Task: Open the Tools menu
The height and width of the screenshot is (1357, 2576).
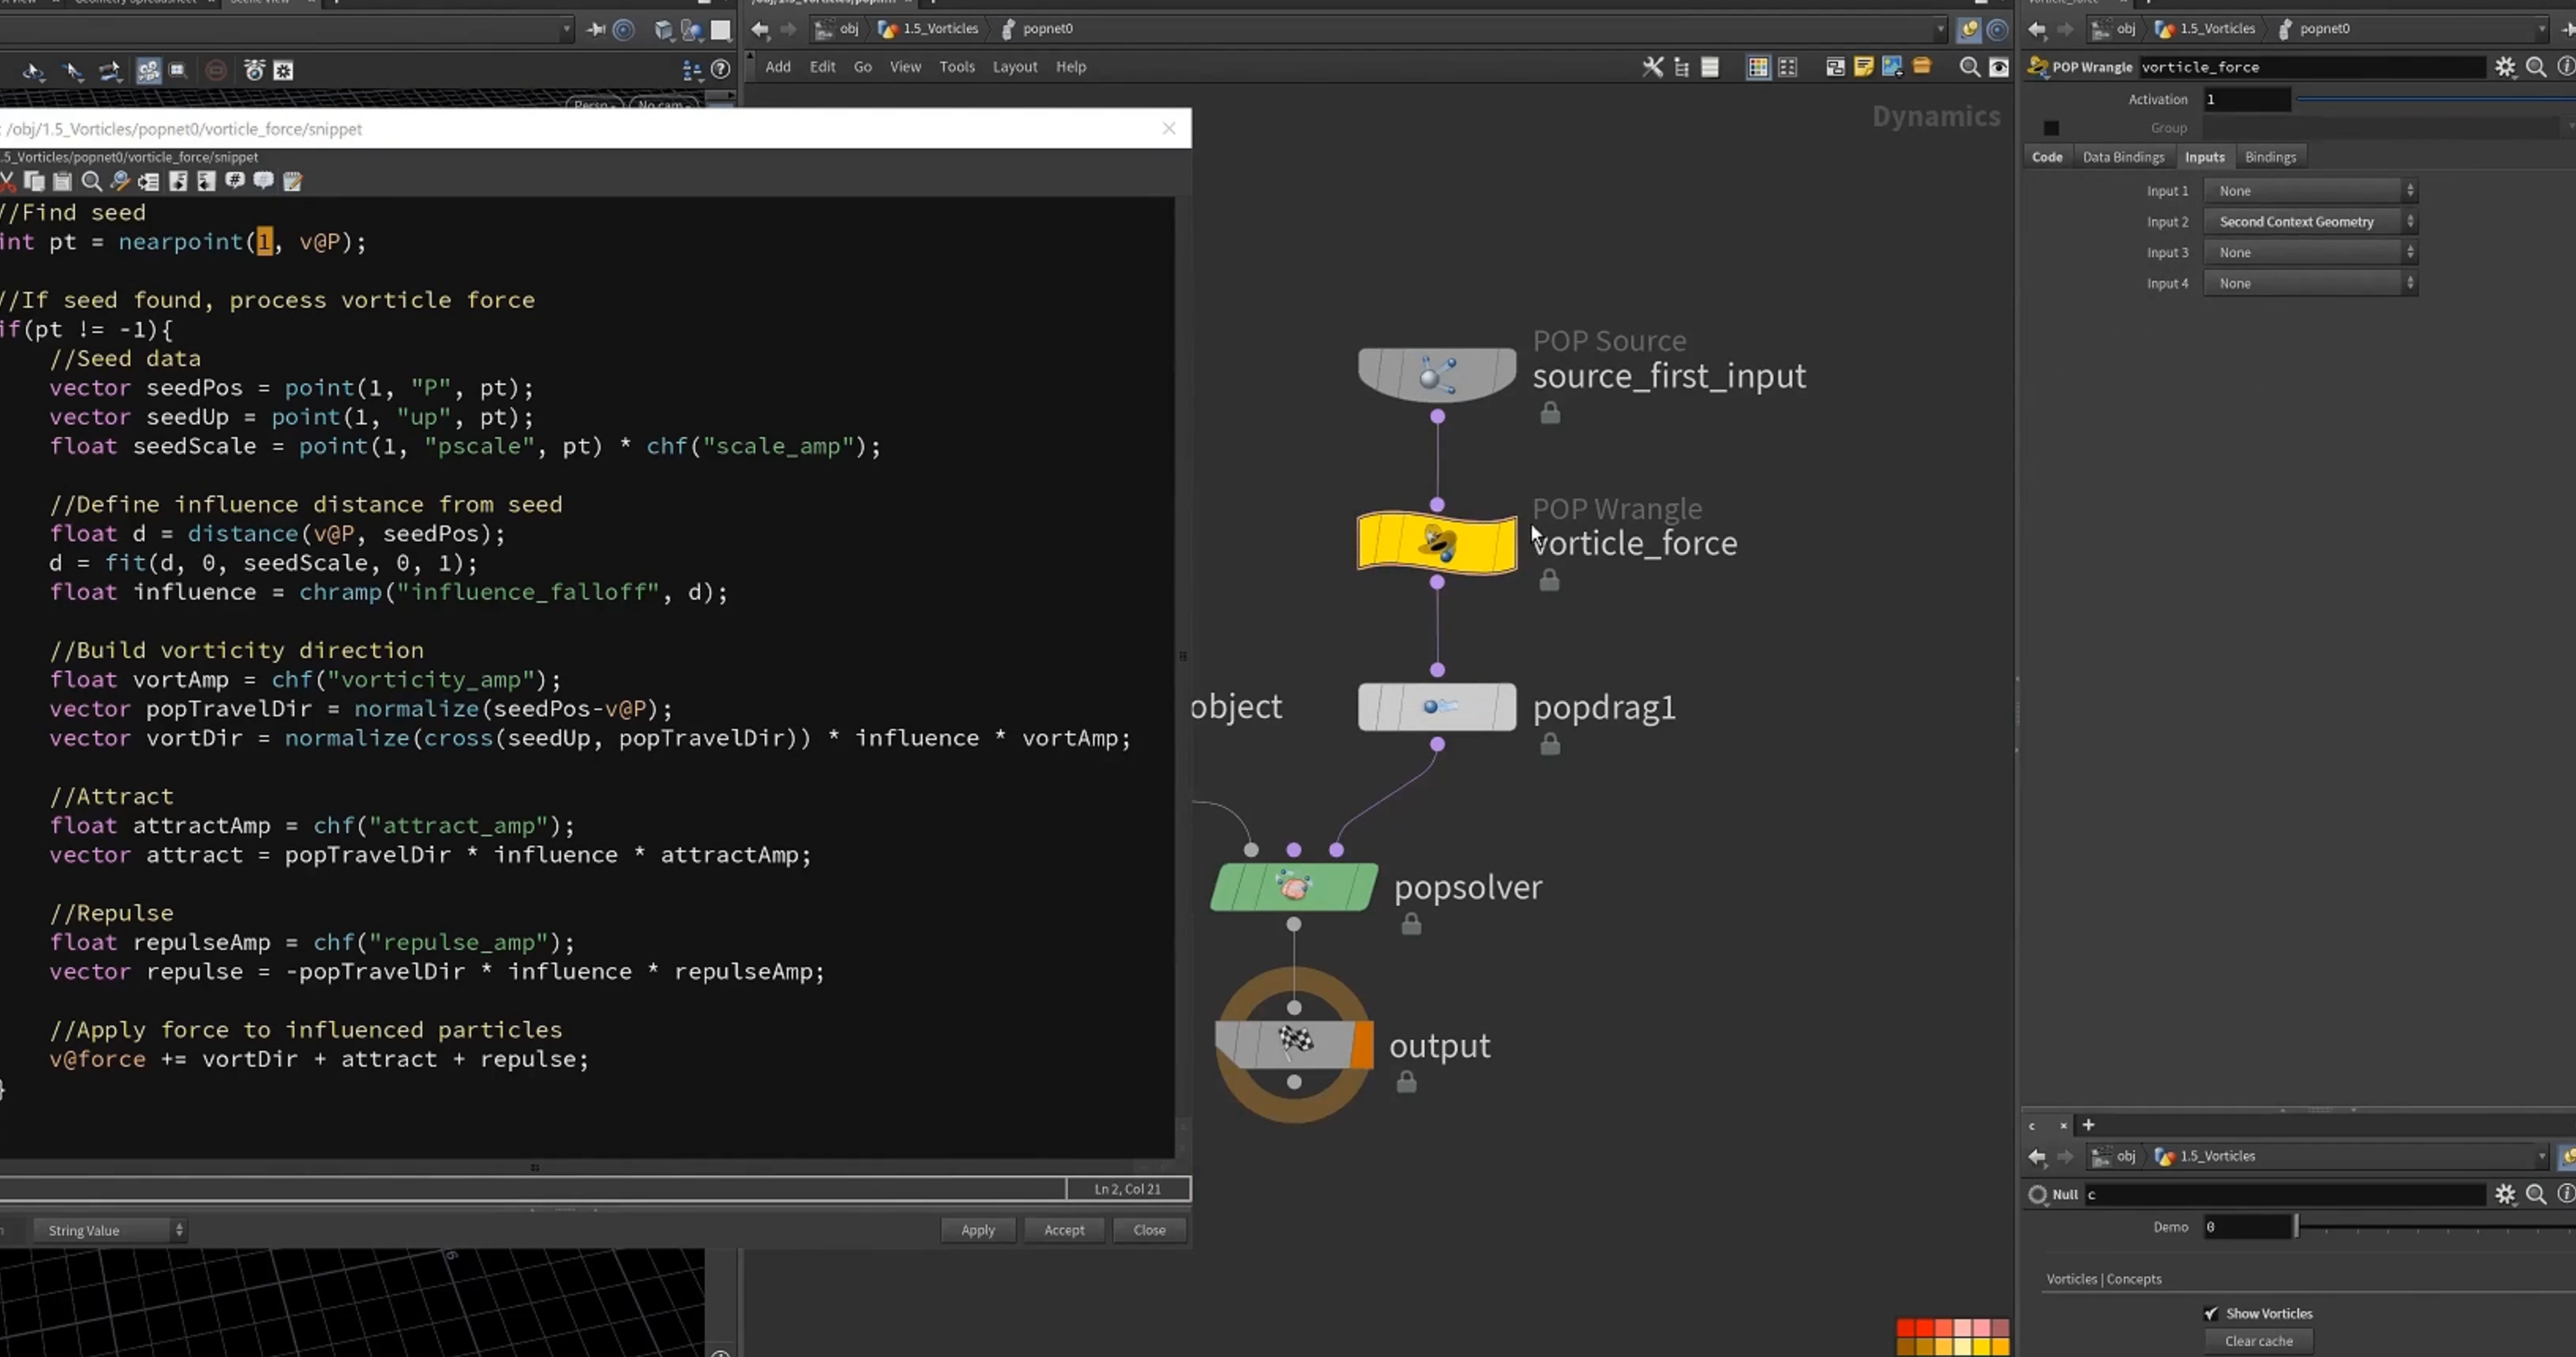Action: (956, 67)
